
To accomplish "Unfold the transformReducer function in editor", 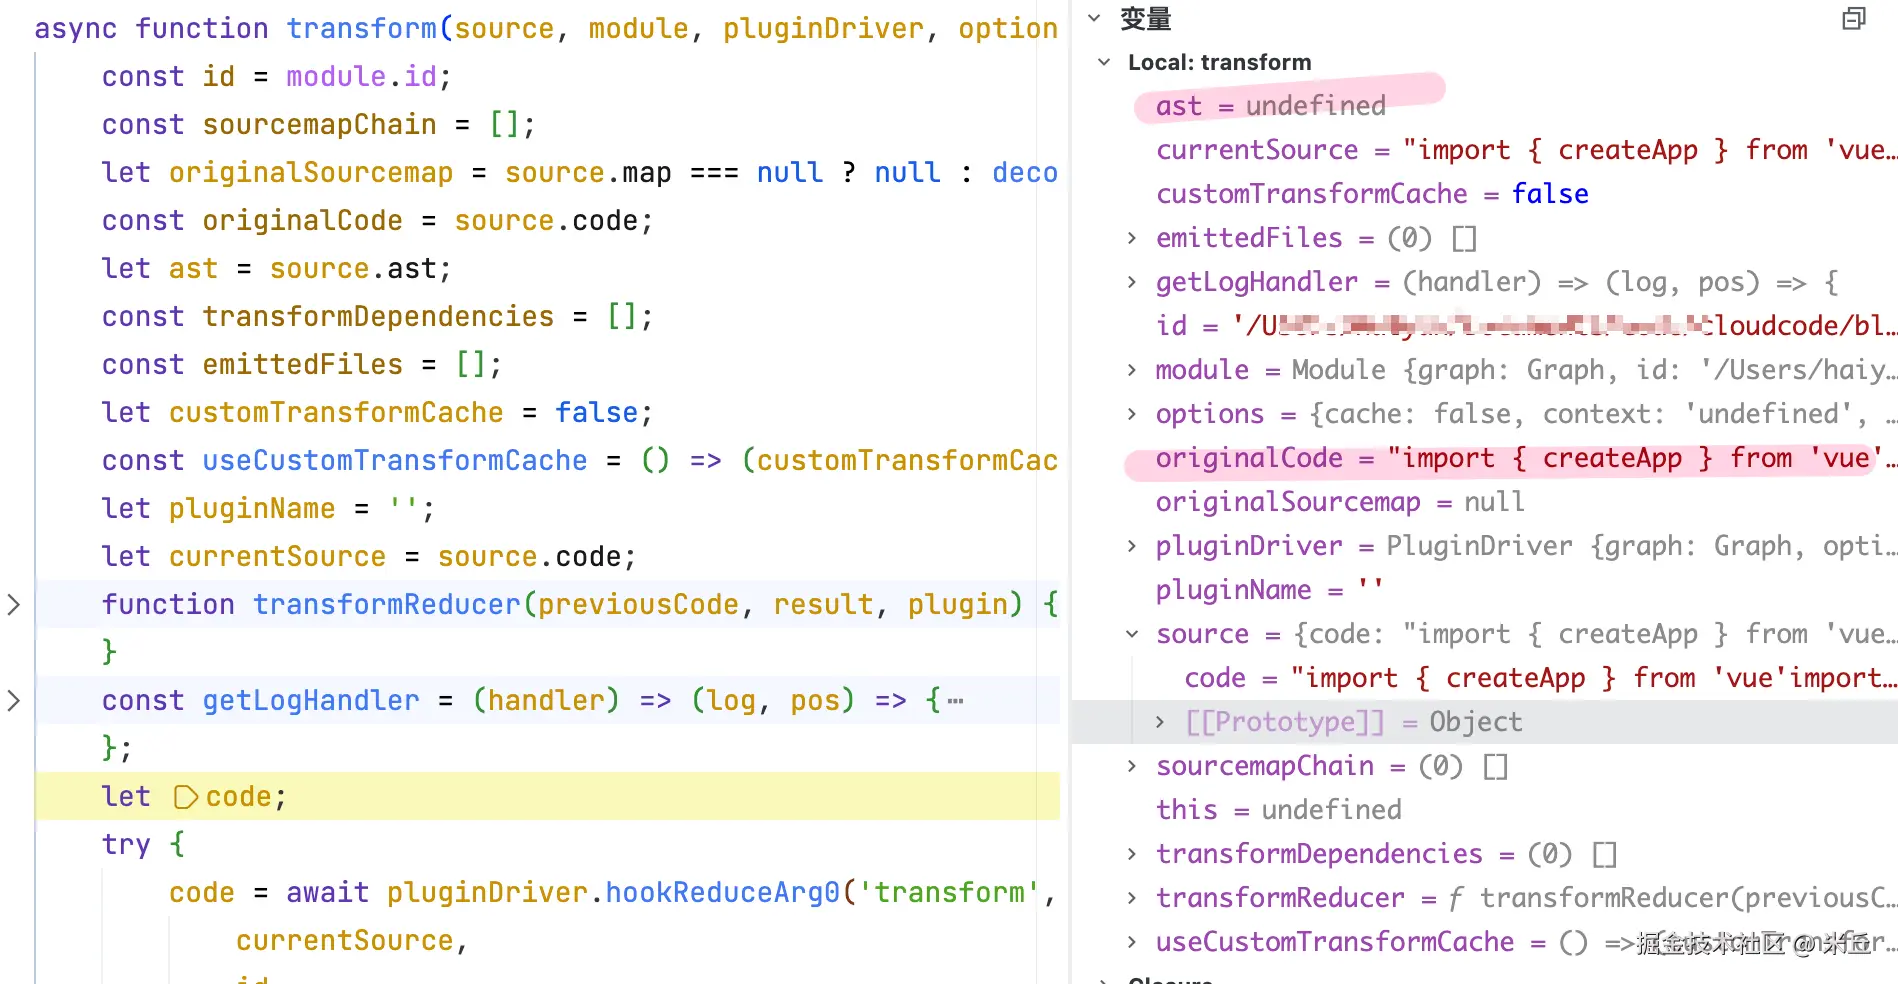I will coord(14,604).
